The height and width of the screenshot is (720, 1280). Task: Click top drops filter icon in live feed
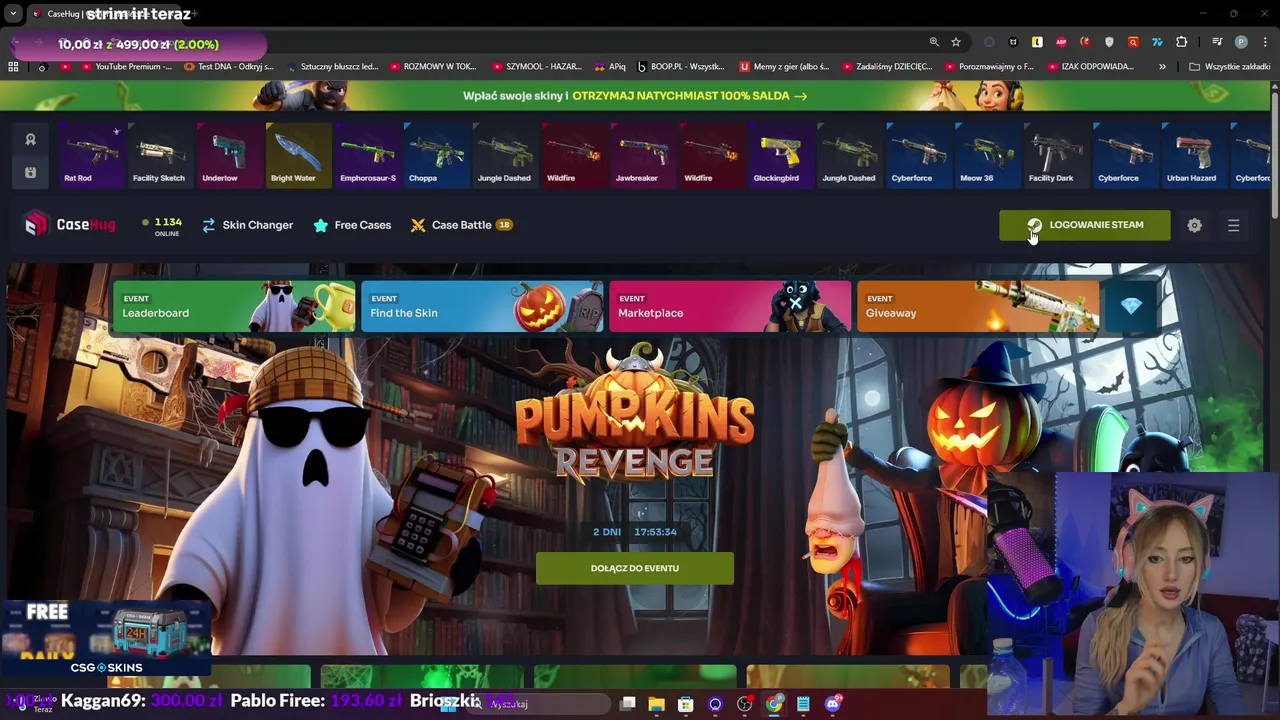point(30,140)
